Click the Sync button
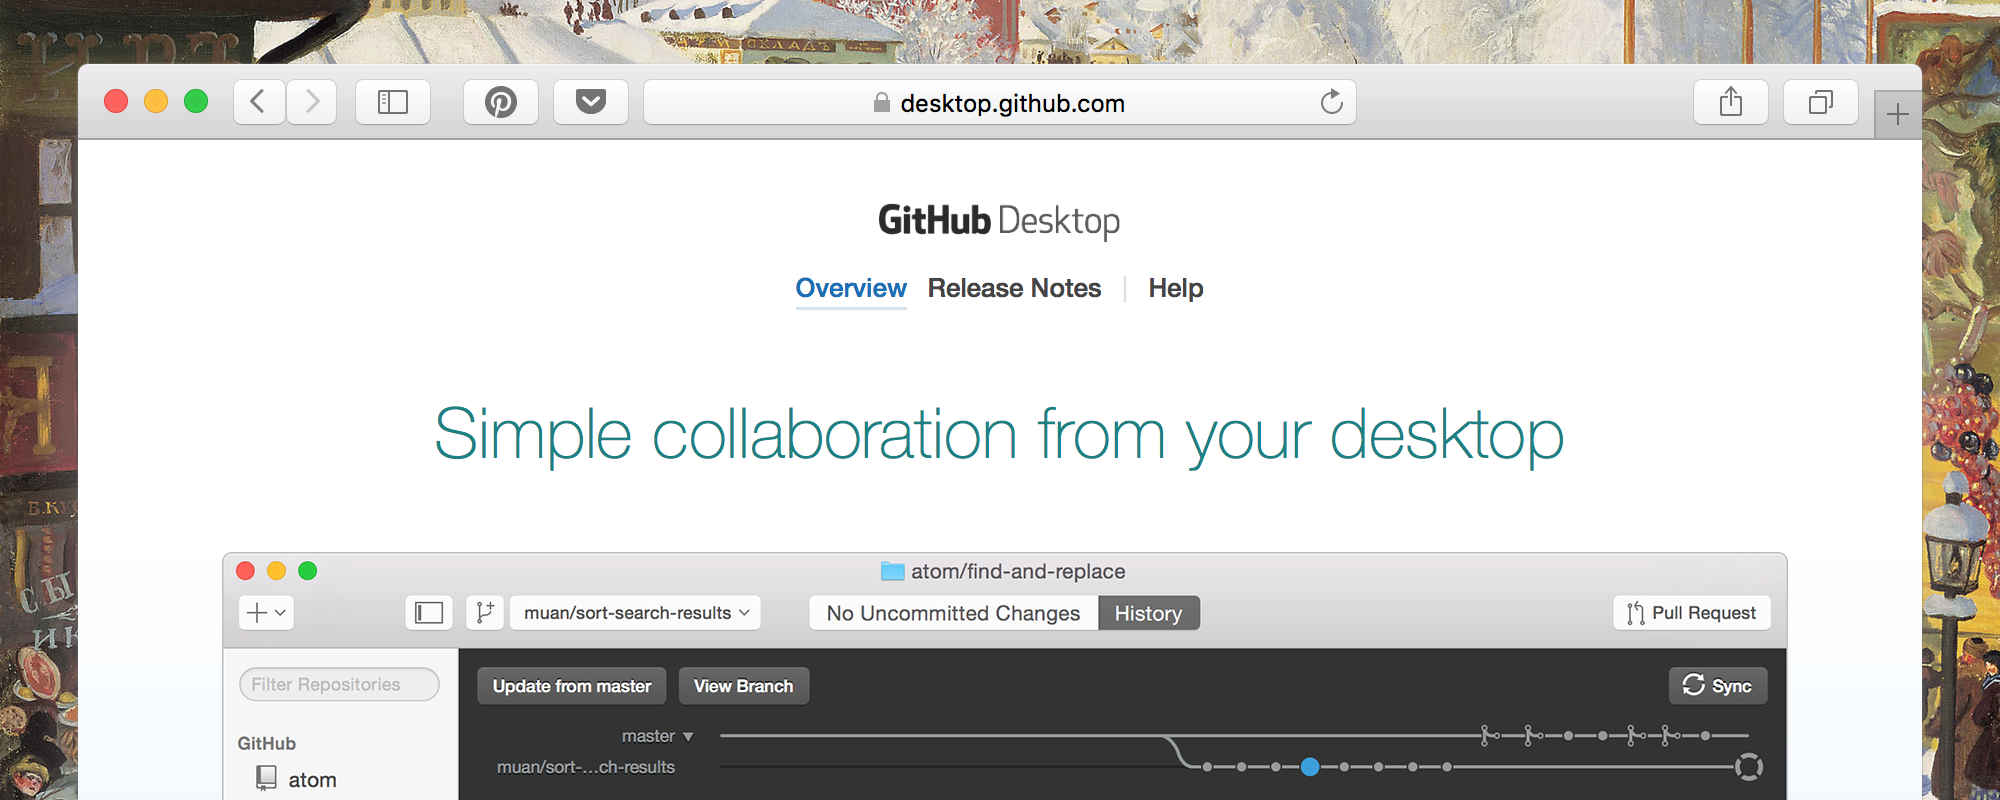The height and width of the screenshot is (800, 2000). (1718, 686)
